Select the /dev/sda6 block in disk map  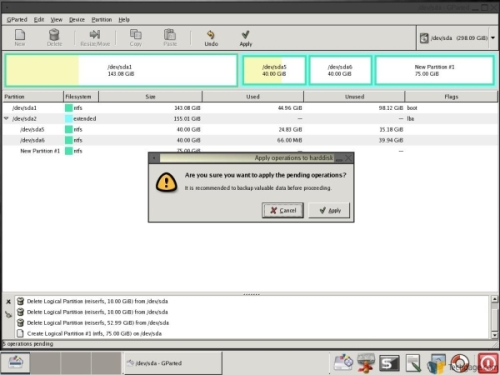coord(340,70)
